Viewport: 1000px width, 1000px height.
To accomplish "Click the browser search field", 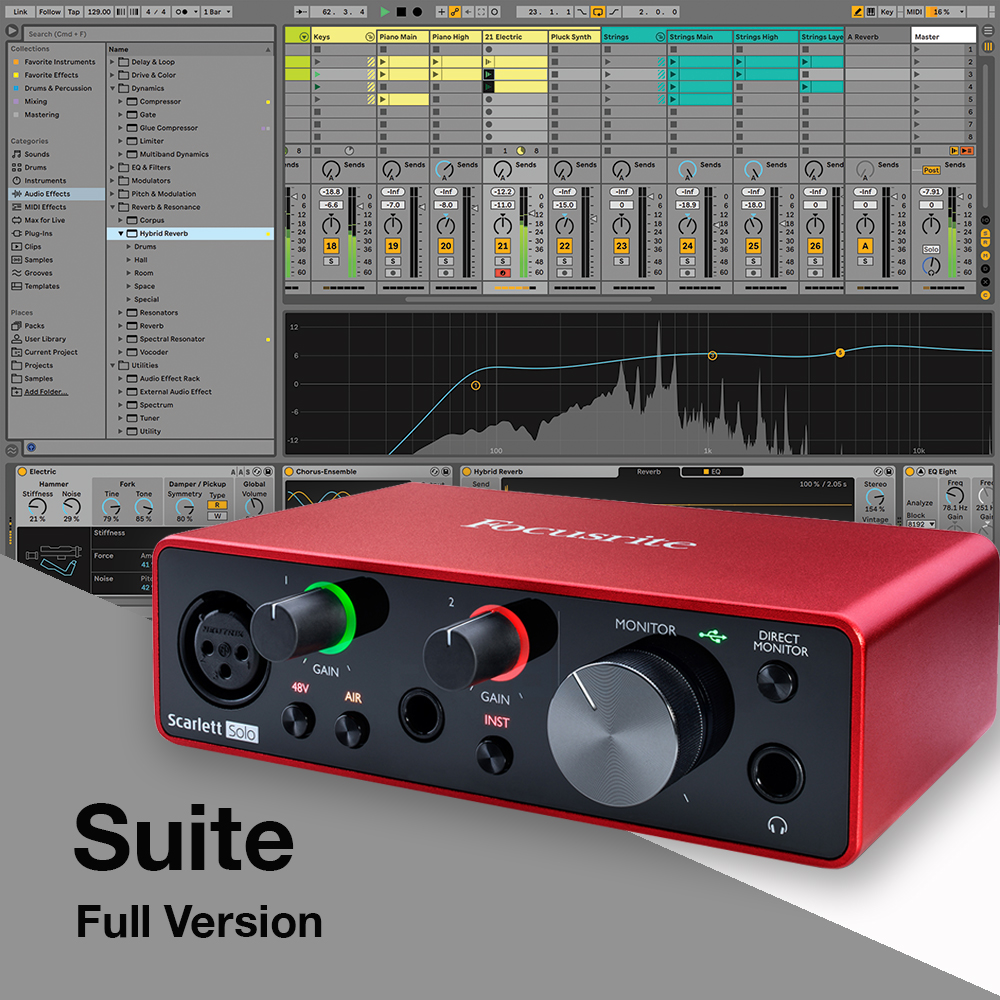I will click(149, 34).
